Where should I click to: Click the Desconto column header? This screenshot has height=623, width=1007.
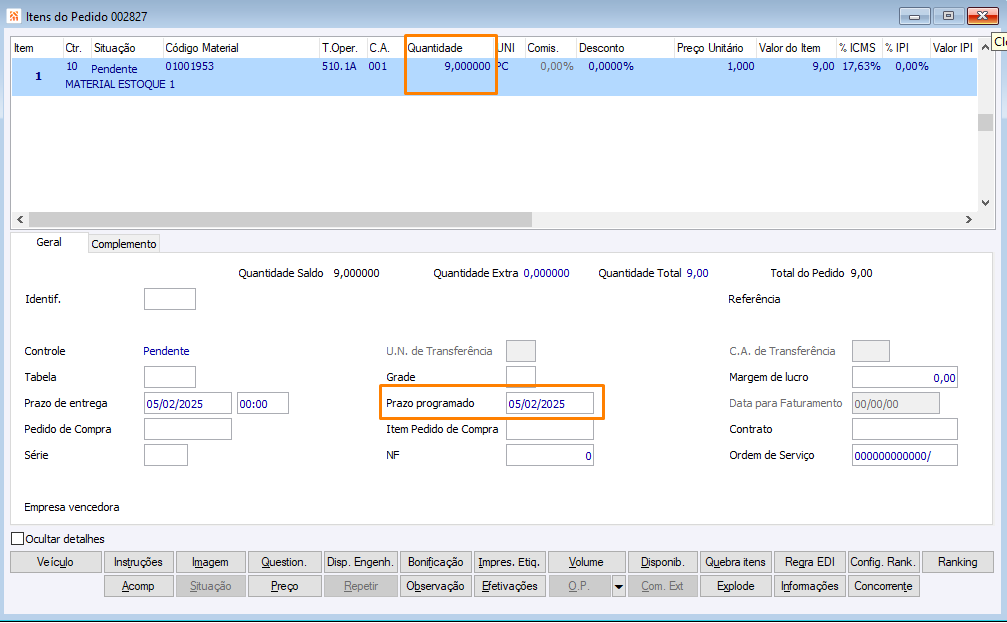625,48
